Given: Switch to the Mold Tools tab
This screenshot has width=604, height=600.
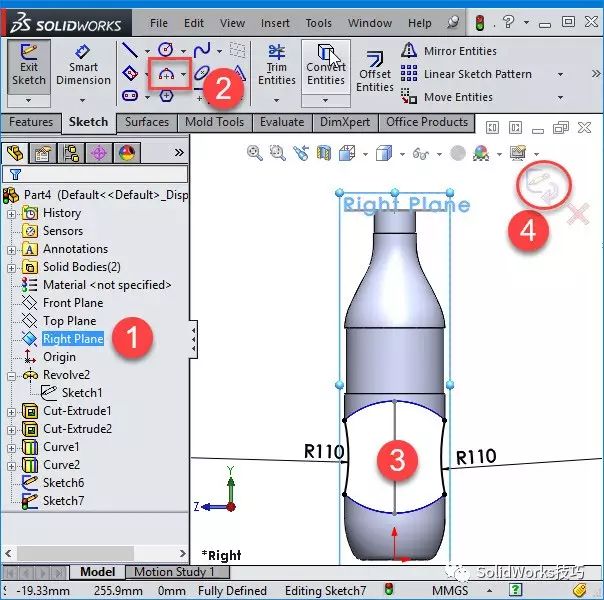Looking at the screenshot, I should coord(214,122).
